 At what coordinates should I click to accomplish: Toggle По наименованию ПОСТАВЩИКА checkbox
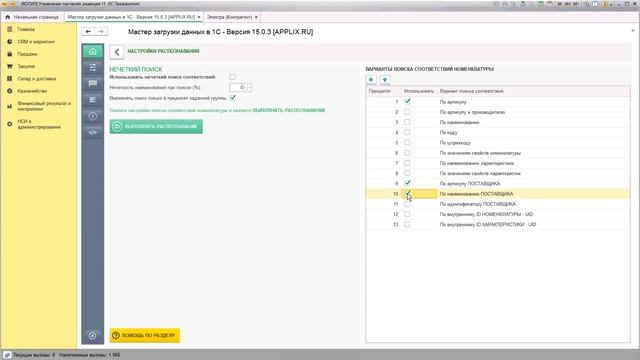click(407, 193)
